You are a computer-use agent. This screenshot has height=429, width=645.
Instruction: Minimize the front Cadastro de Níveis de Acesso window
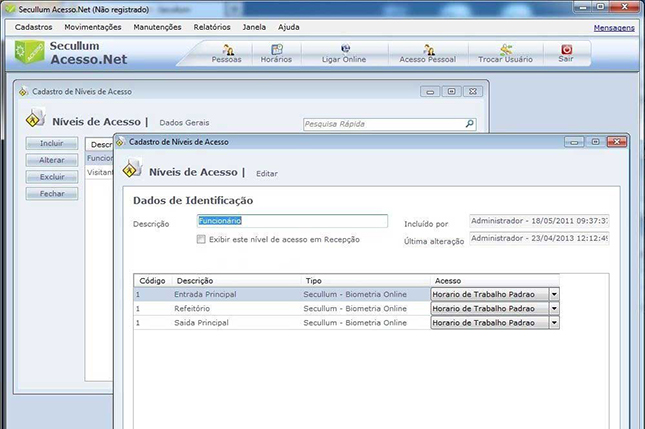[574, 142]
